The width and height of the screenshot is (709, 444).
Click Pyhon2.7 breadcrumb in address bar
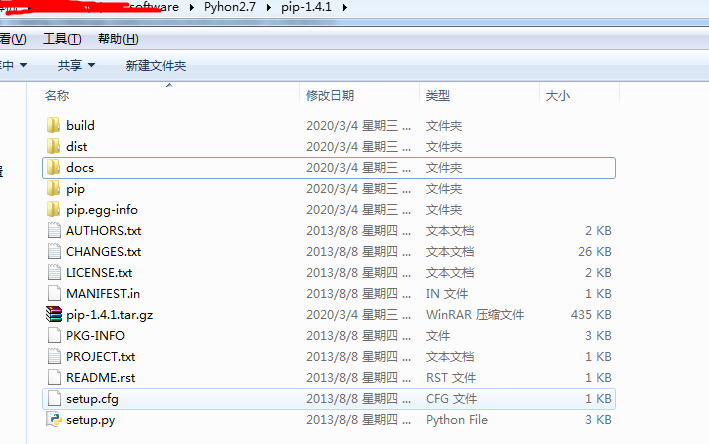pos(230,7)
